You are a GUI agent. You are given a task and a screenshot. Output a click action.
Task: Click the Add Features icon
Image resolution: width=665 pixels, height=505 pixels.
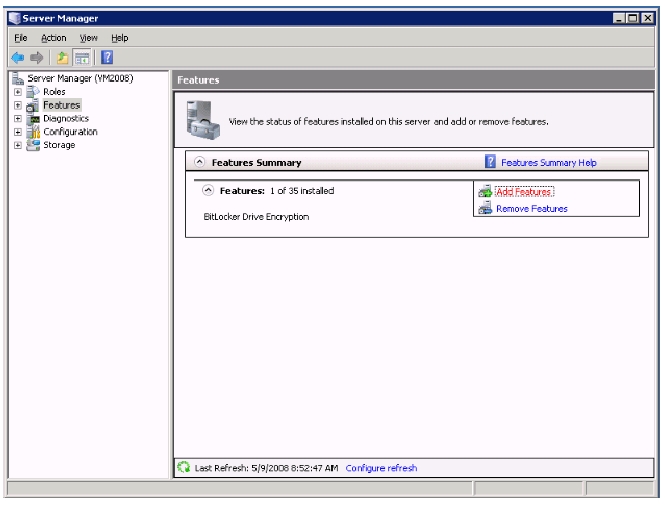coord(485,192)
